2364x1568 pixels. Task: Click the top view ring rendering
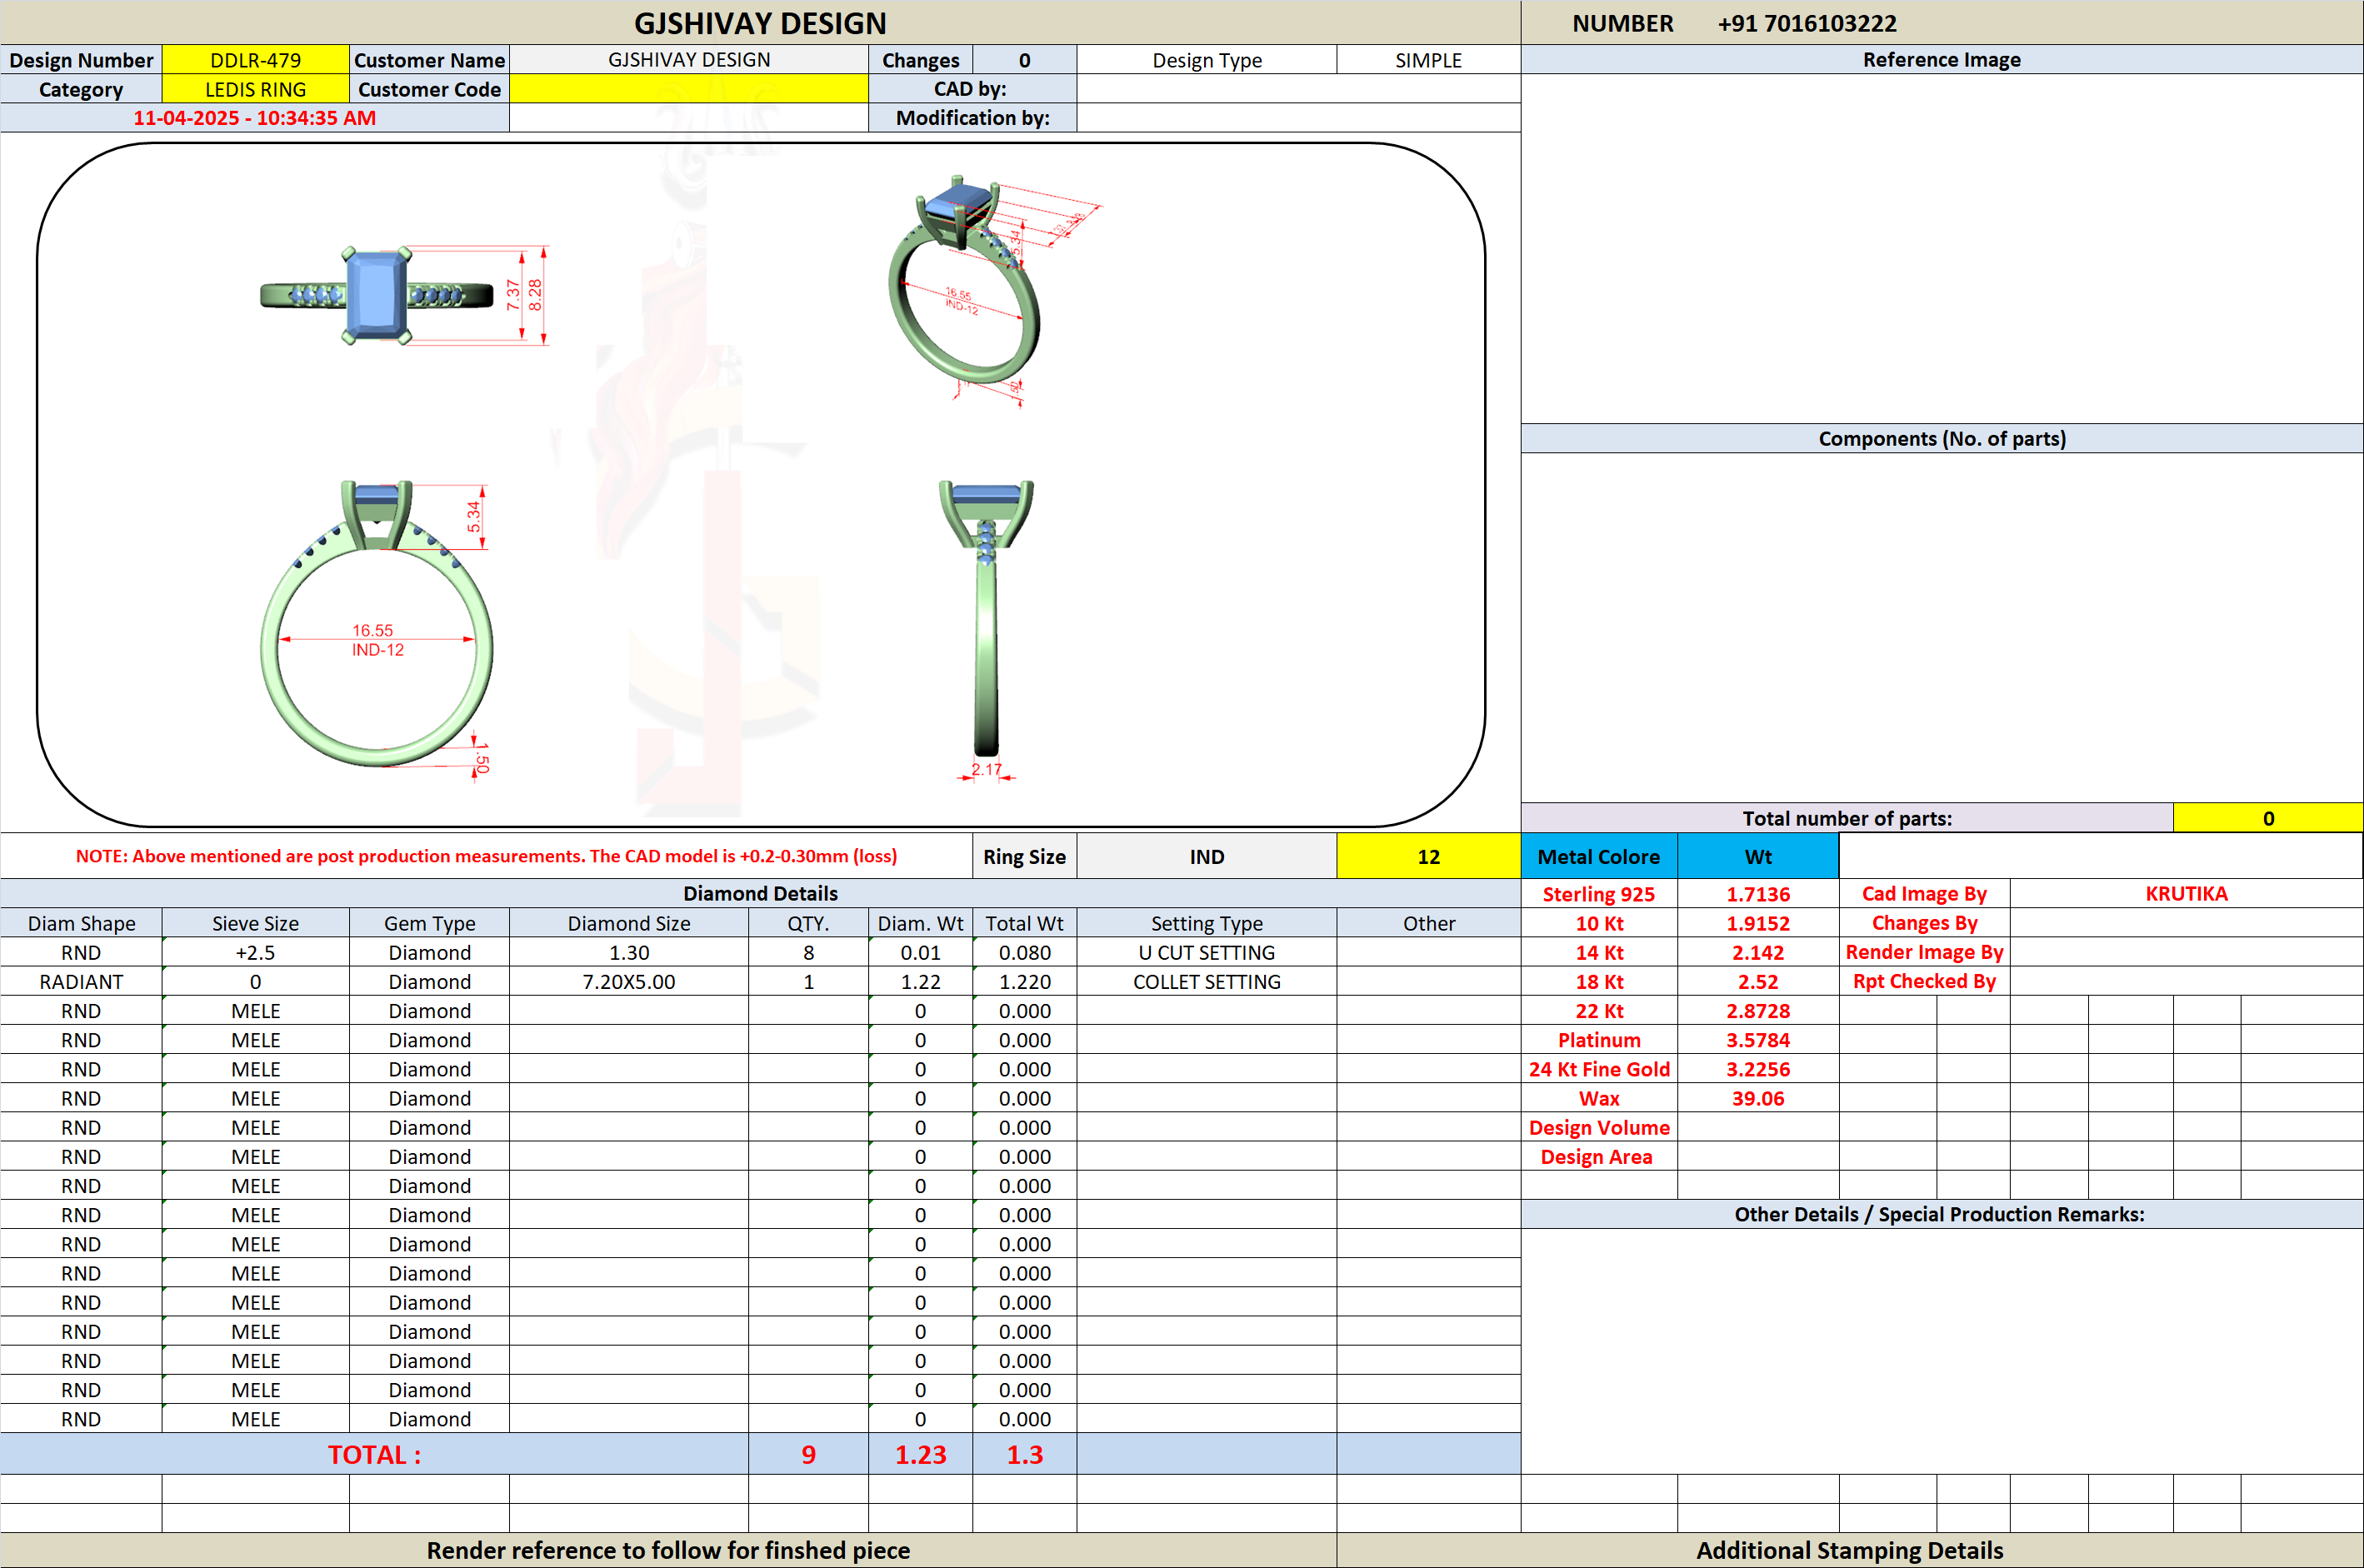click(377, 295)
